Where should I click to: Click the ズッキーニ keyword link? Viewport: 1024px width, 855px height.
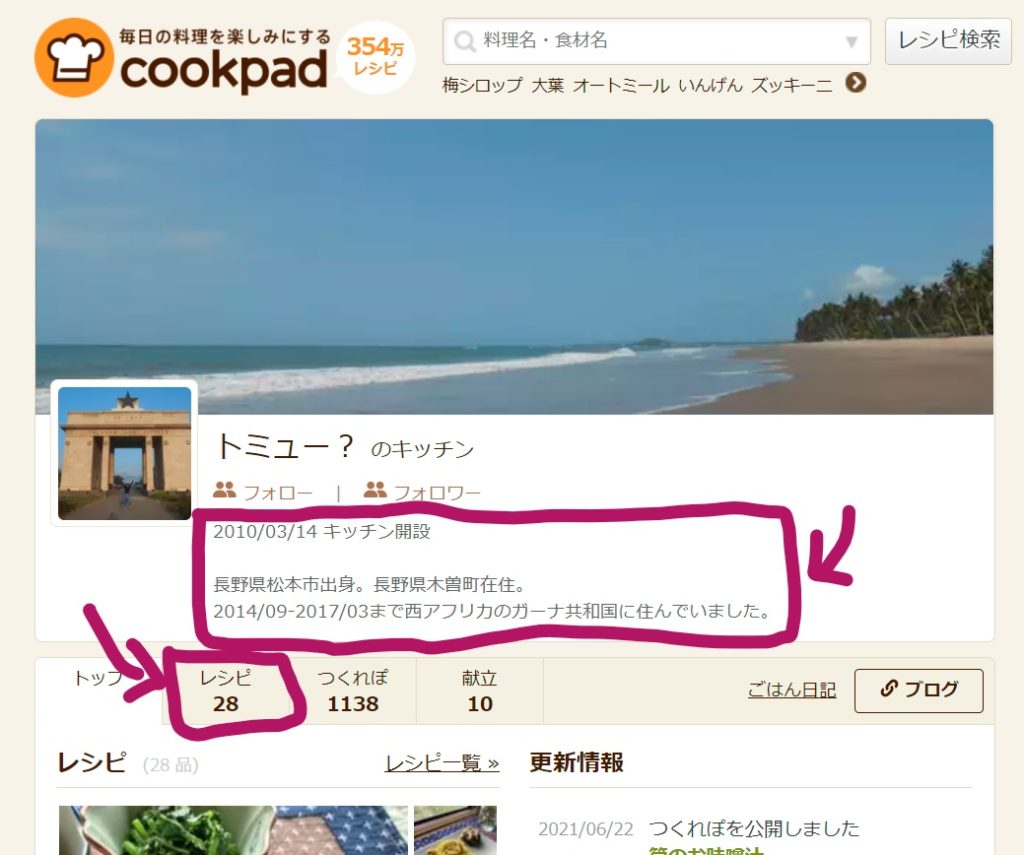792,86
